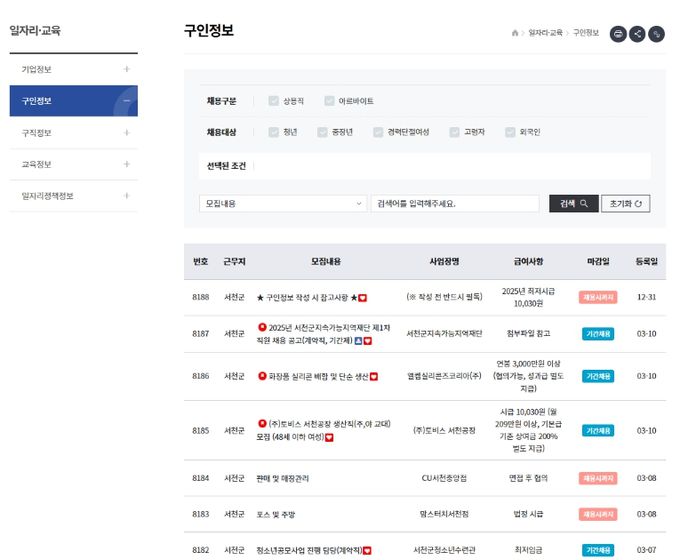Select 구직정보 in the sidebar menu

click(x=37, y=133)
